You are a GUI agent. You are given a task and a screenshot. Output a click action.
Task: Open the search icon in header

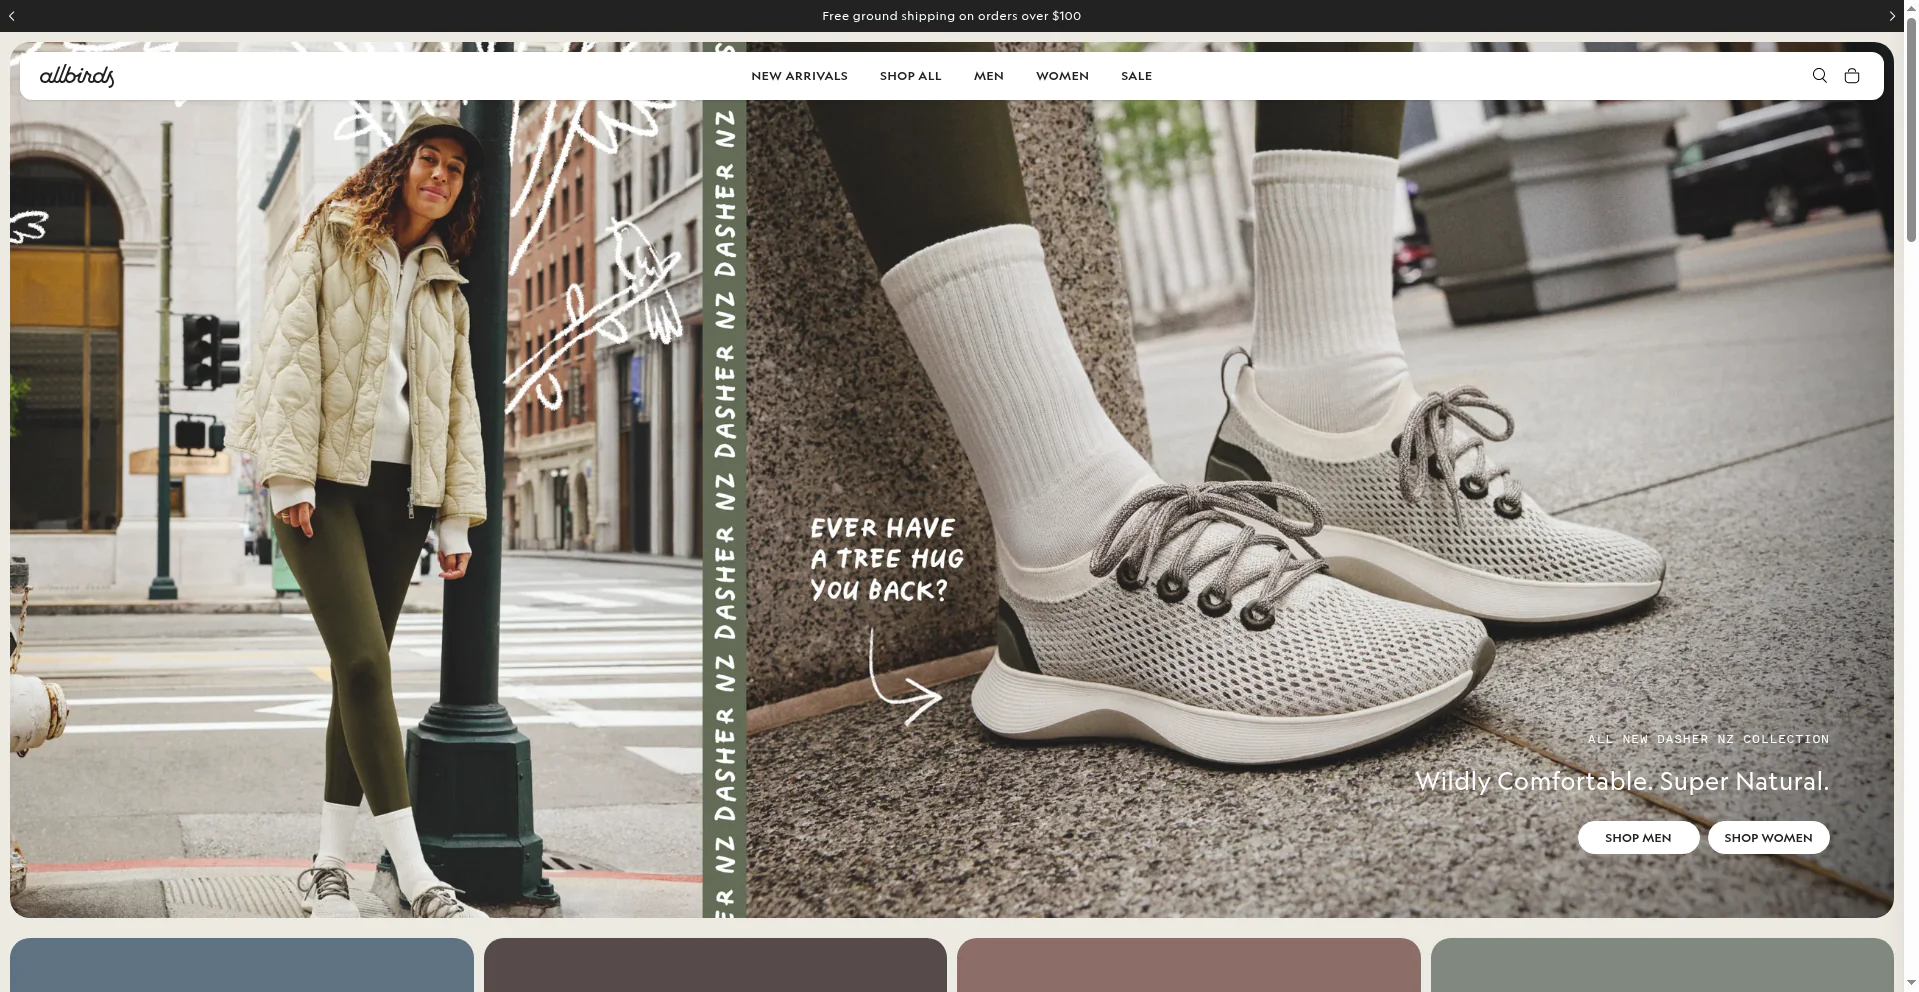point(1819,76)
